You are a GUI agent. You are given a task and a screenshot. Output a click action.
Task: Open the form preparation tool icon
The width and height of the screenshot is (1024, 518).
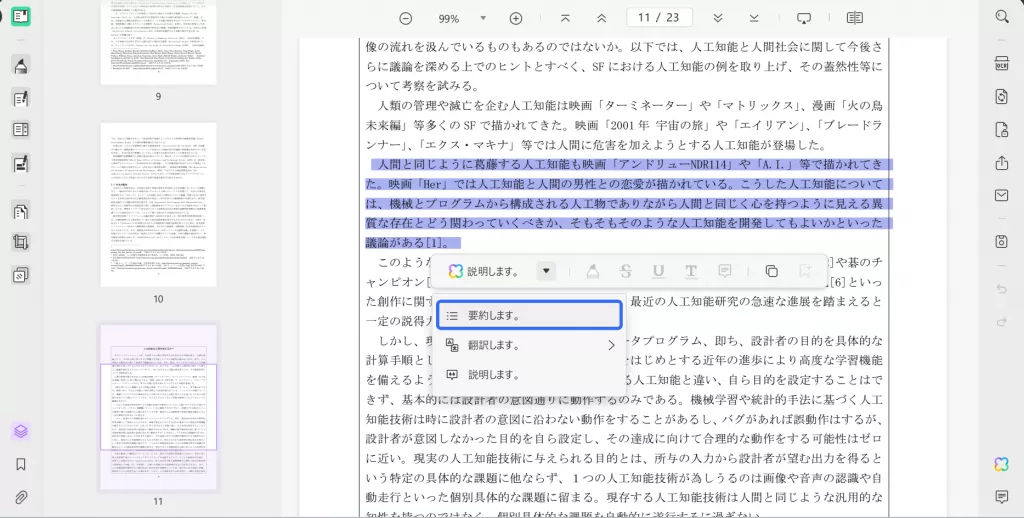point(21,129)
